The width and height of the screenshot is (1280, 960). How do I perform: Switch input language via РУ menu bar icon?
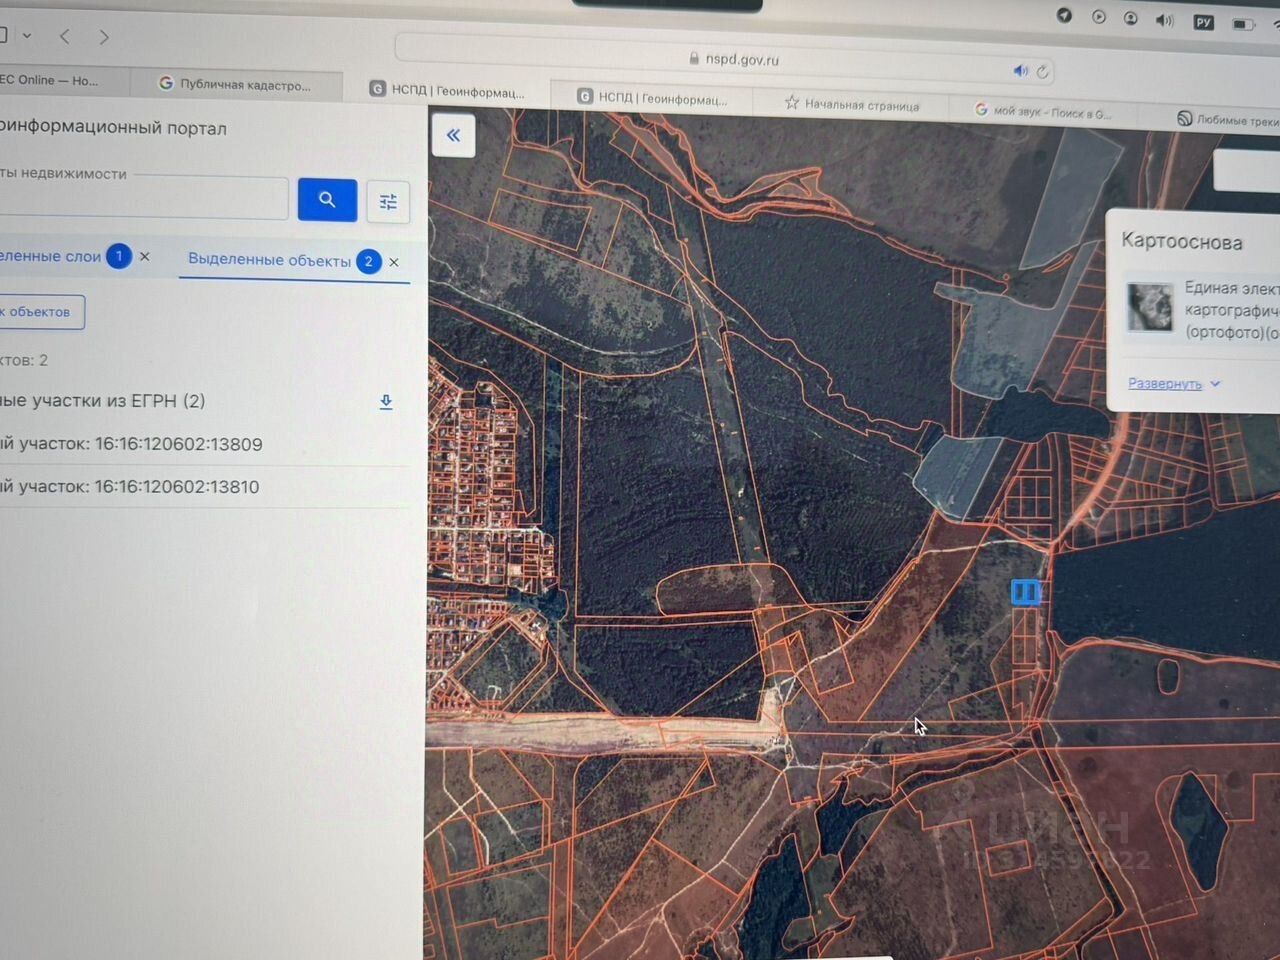click(x=1204, y=22)
